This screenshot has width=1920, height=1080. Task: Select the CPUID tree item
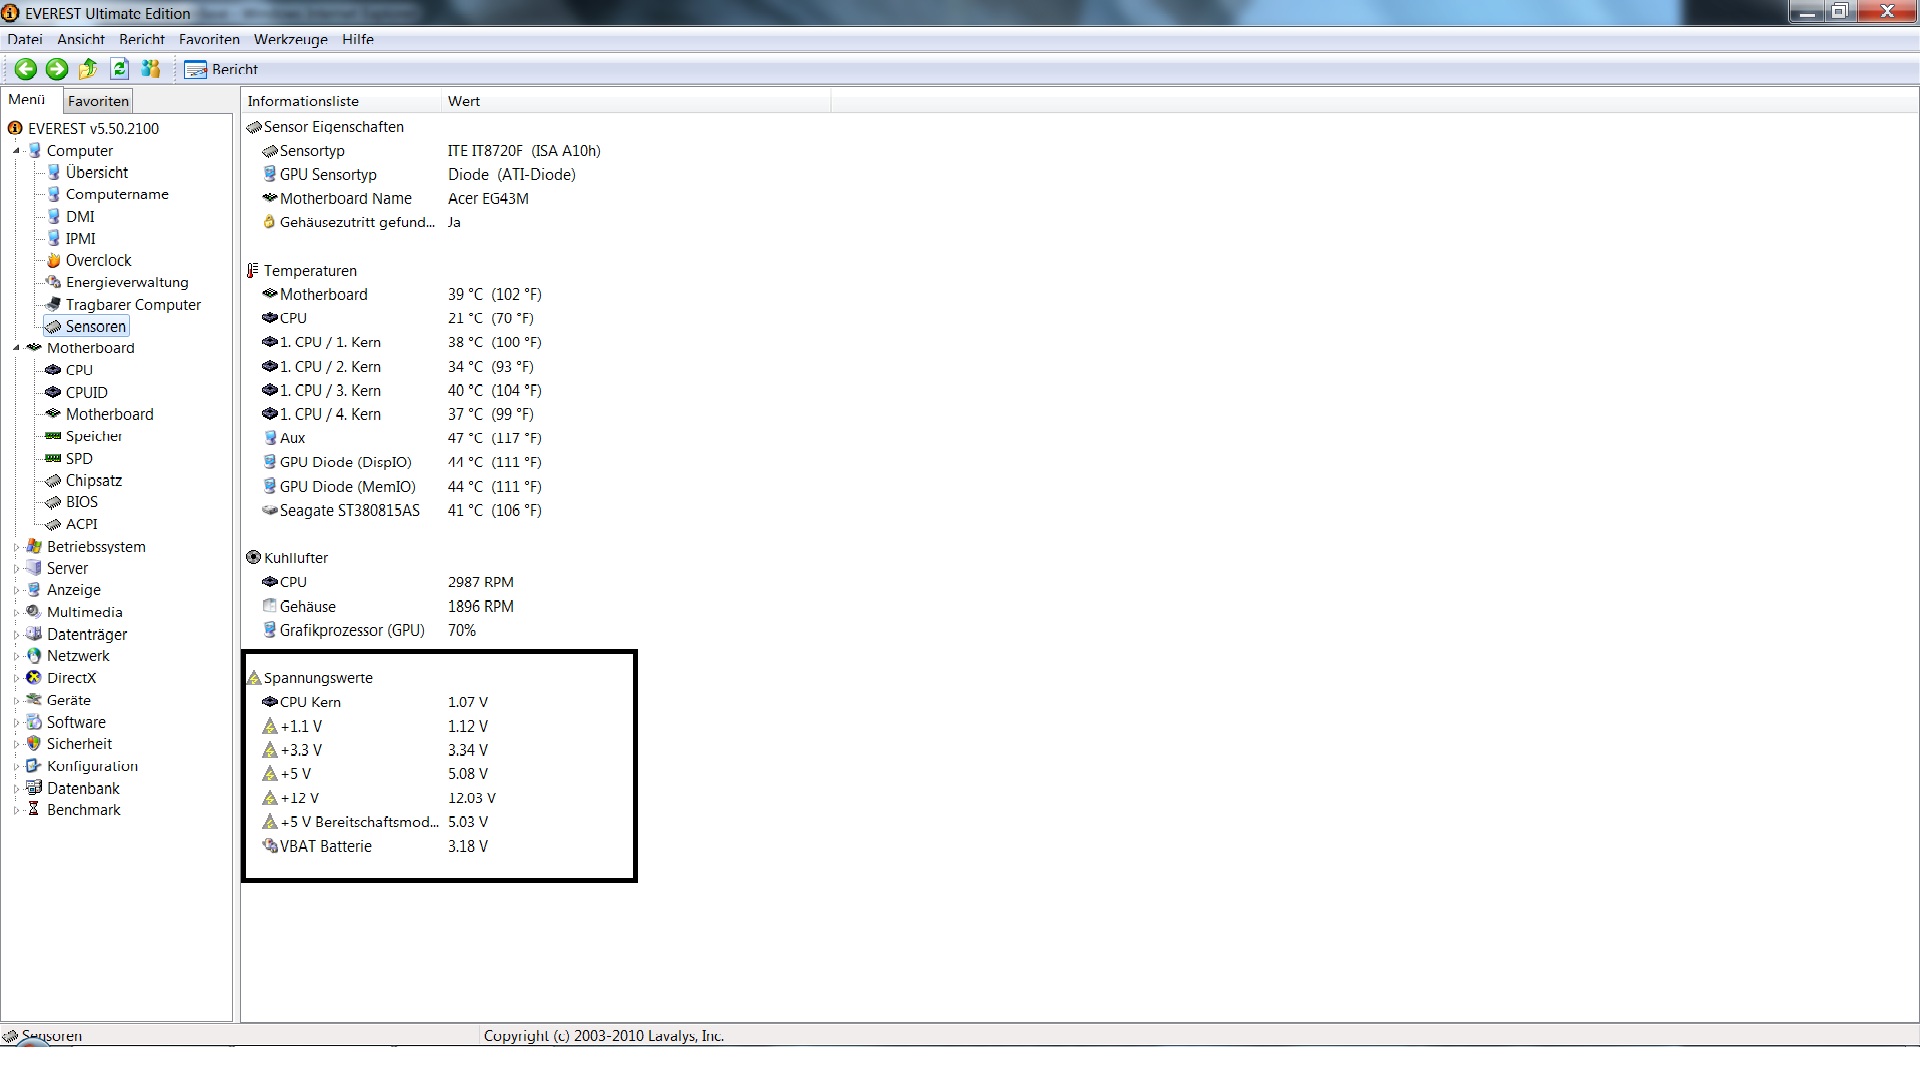coord(86,392)
